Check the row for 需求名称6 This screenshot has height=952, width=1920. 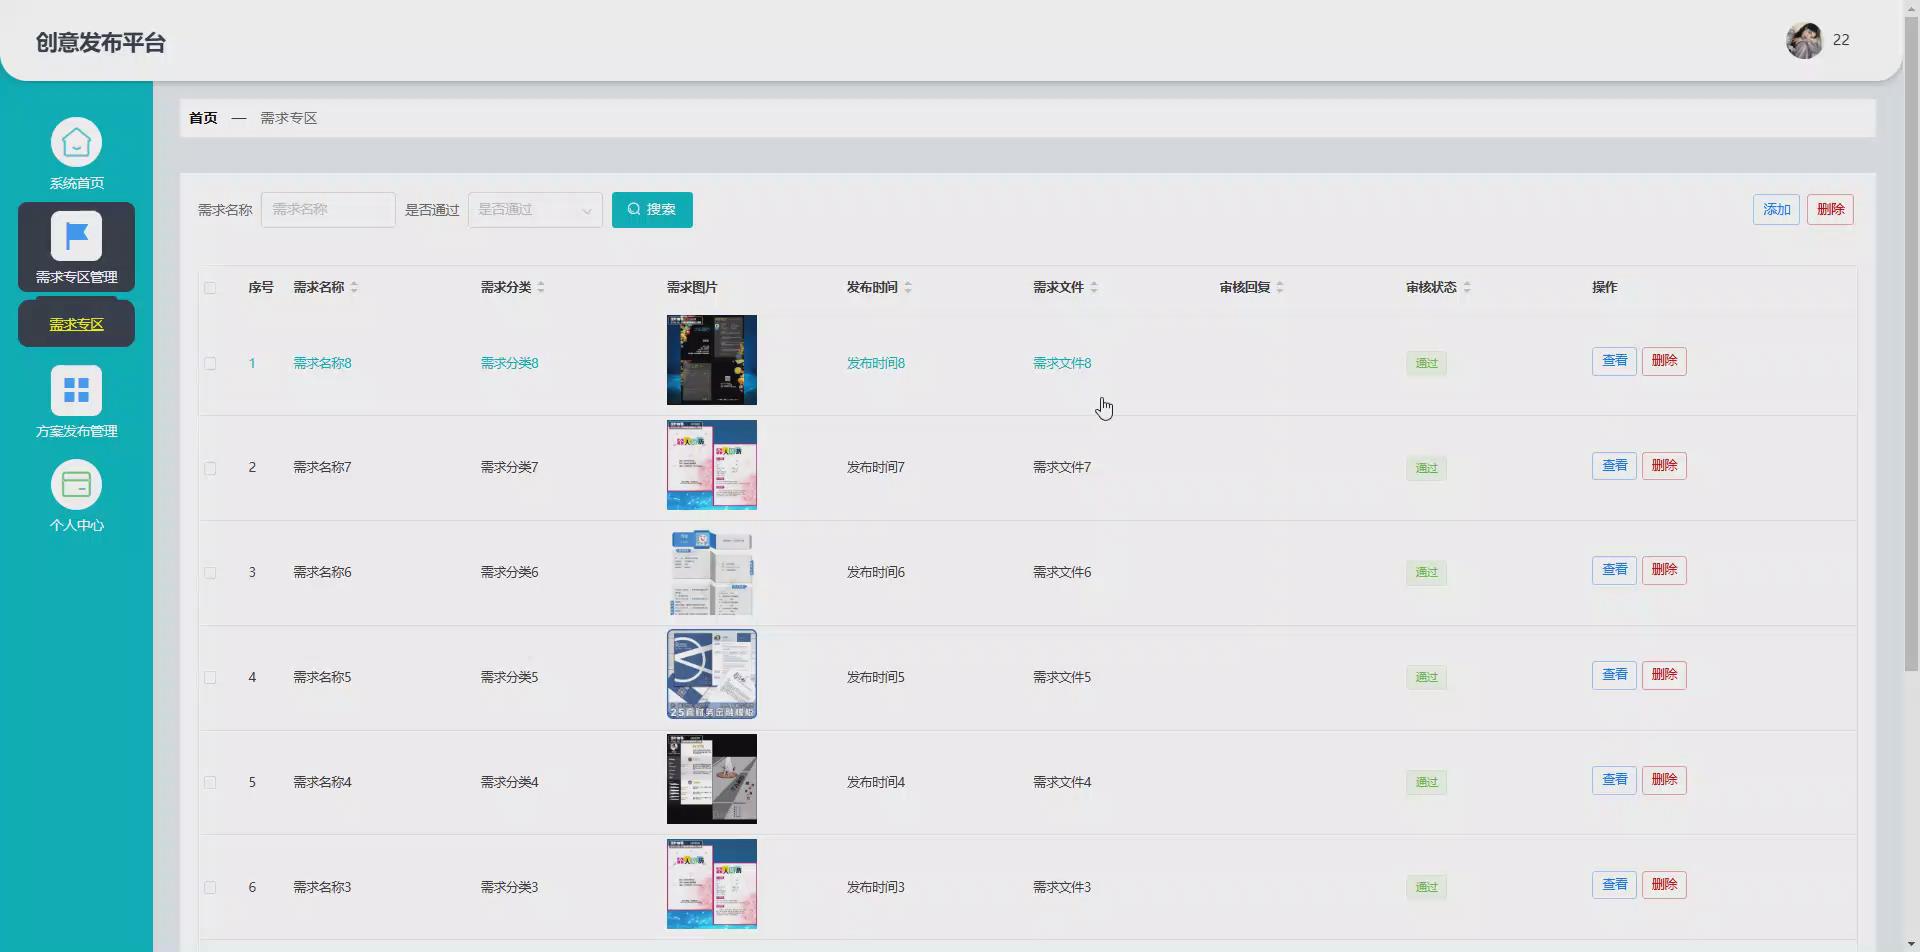coord(210,573)
